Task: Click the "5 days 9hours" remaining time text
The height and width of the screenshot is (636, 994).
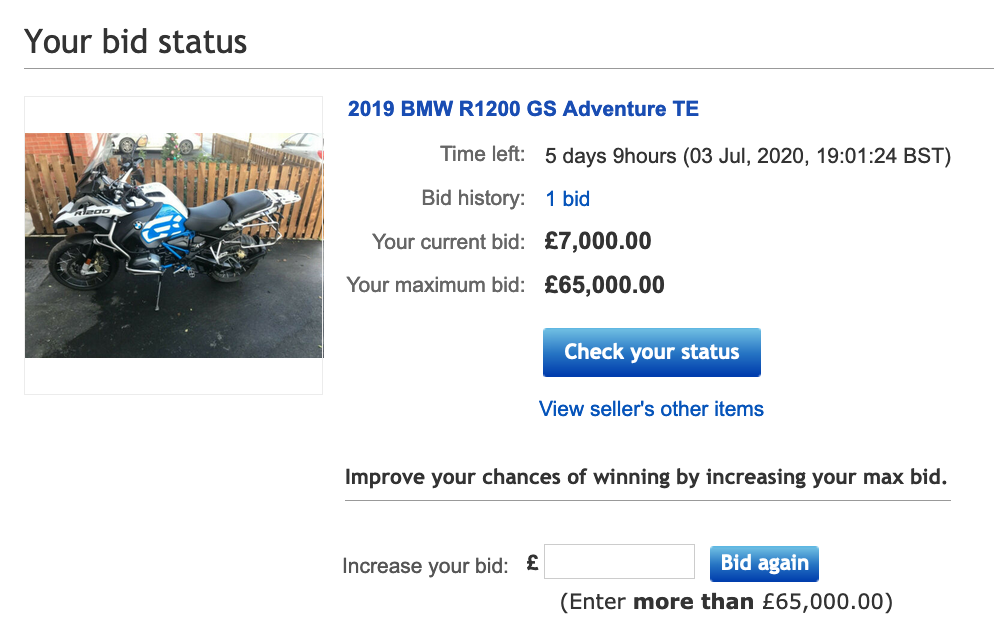Action: click(x=610, y=156)
